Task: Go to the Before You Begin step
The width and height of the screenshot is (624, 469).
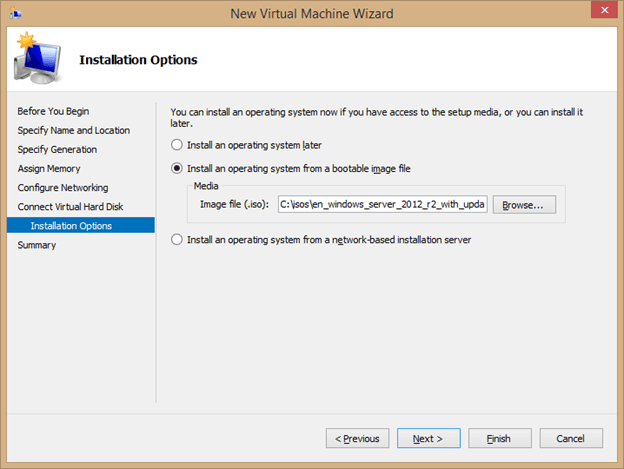Action: coord(52,111)
